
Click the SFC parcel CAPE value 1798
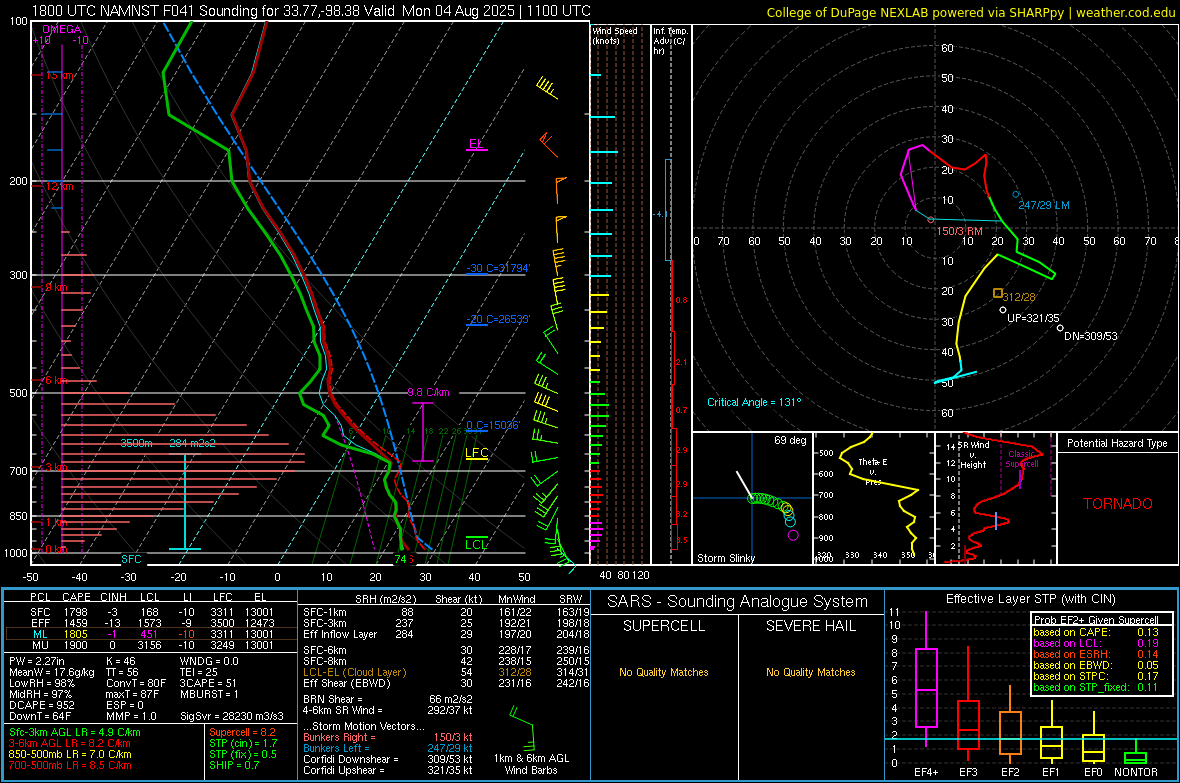pos(75,612)
